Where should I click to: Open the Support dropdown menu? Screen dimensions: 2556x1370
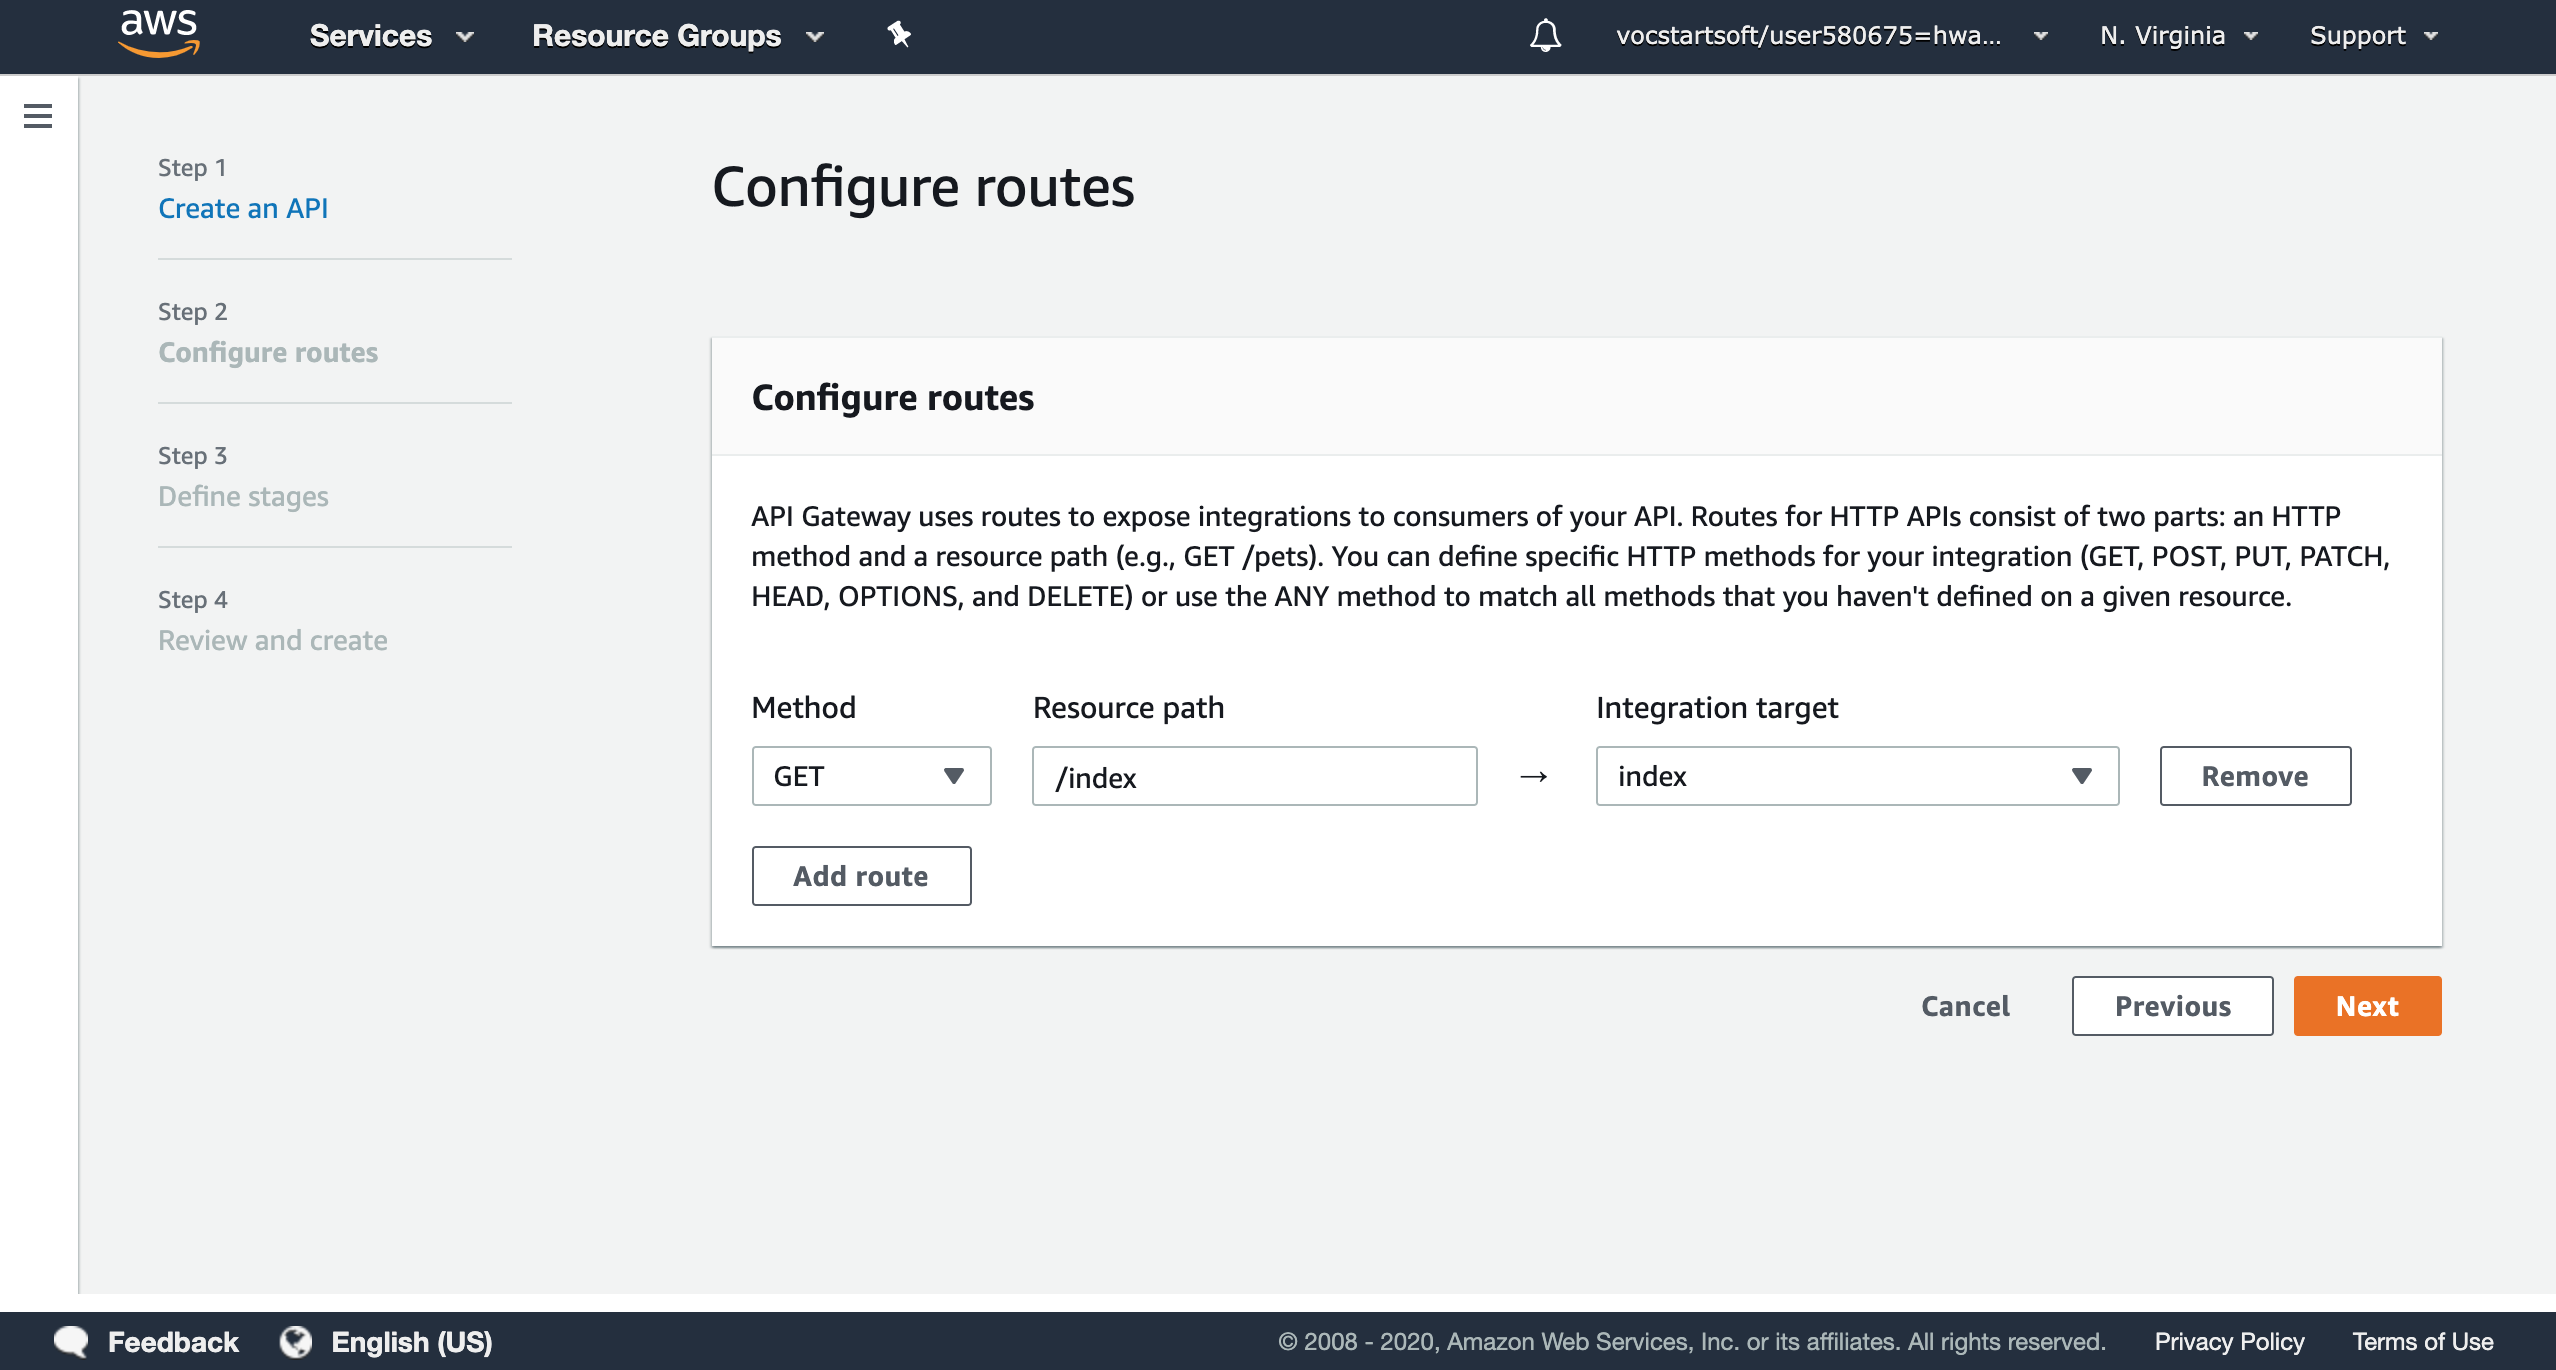(x=2374, y=36)
